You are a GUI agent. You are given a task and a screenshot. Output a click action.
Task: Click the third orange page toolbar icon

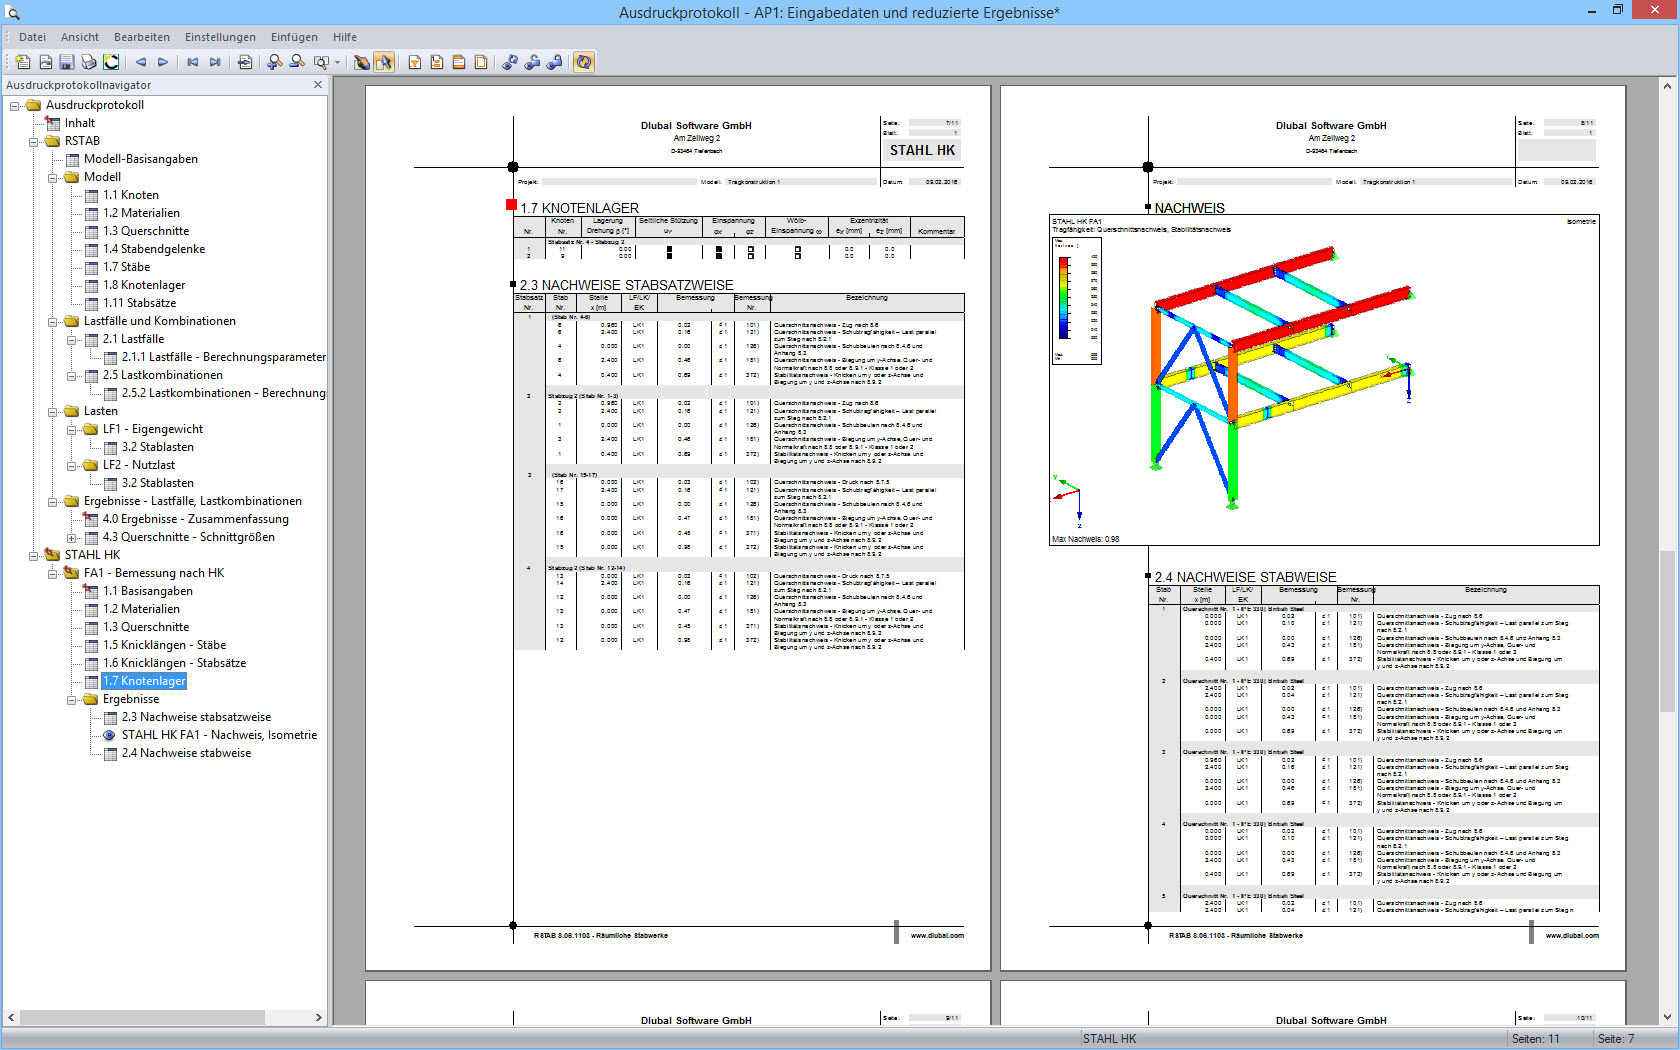459,62
